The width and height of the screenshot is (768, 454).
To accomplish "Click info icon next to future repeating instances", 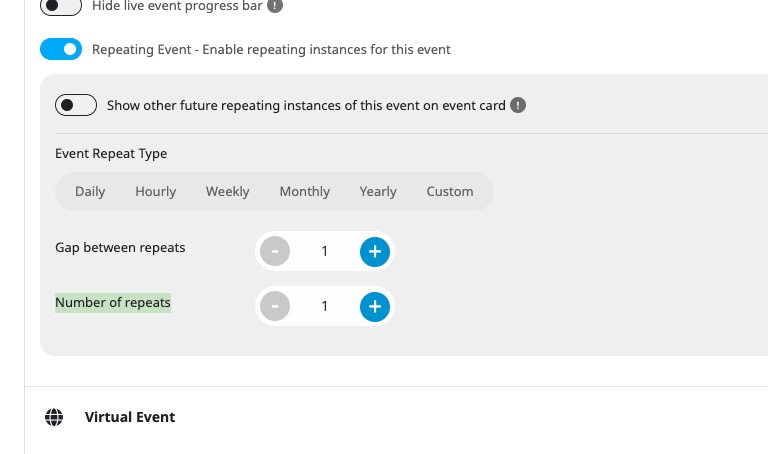I will [518, 105].
